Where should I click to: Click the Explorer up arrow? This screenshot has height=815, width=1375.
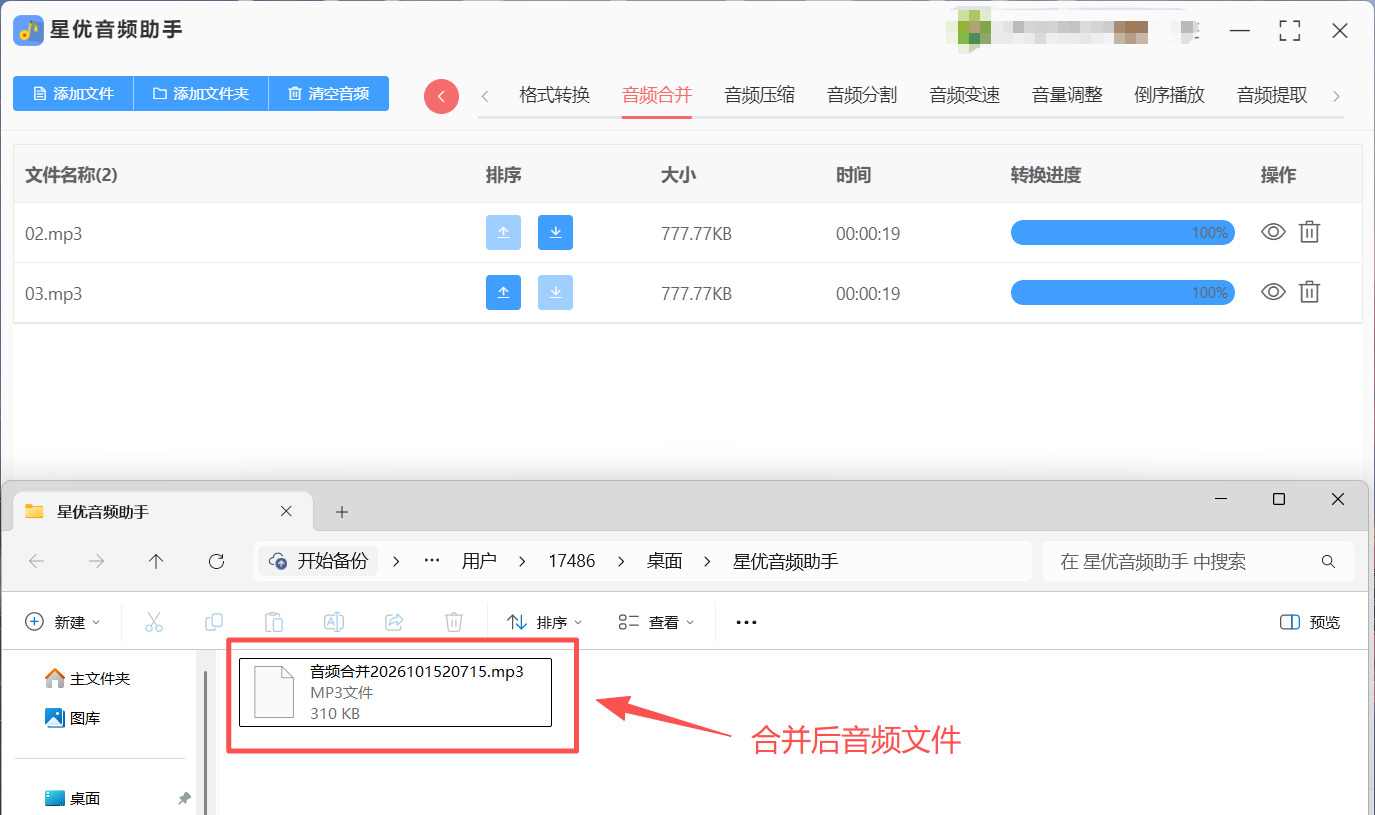[x=156, y=561]
